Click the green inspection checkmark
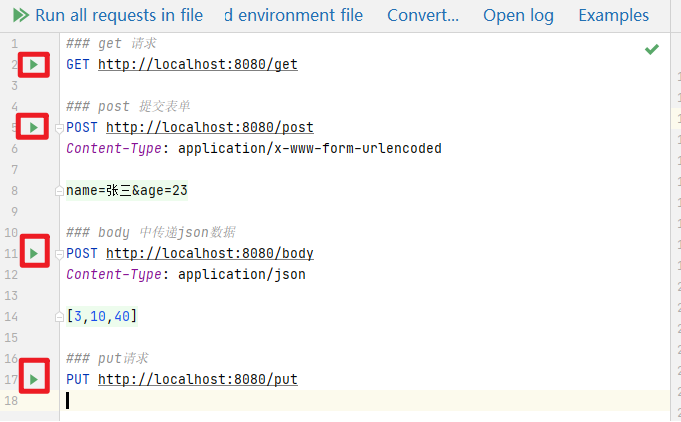 (x=652, y=48)
